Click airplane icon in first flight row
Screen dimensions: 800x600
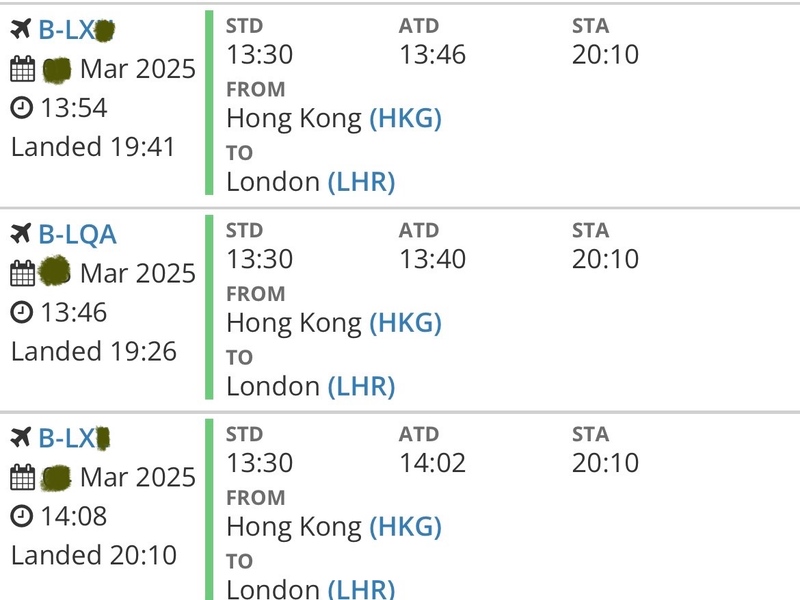[21, 29]
